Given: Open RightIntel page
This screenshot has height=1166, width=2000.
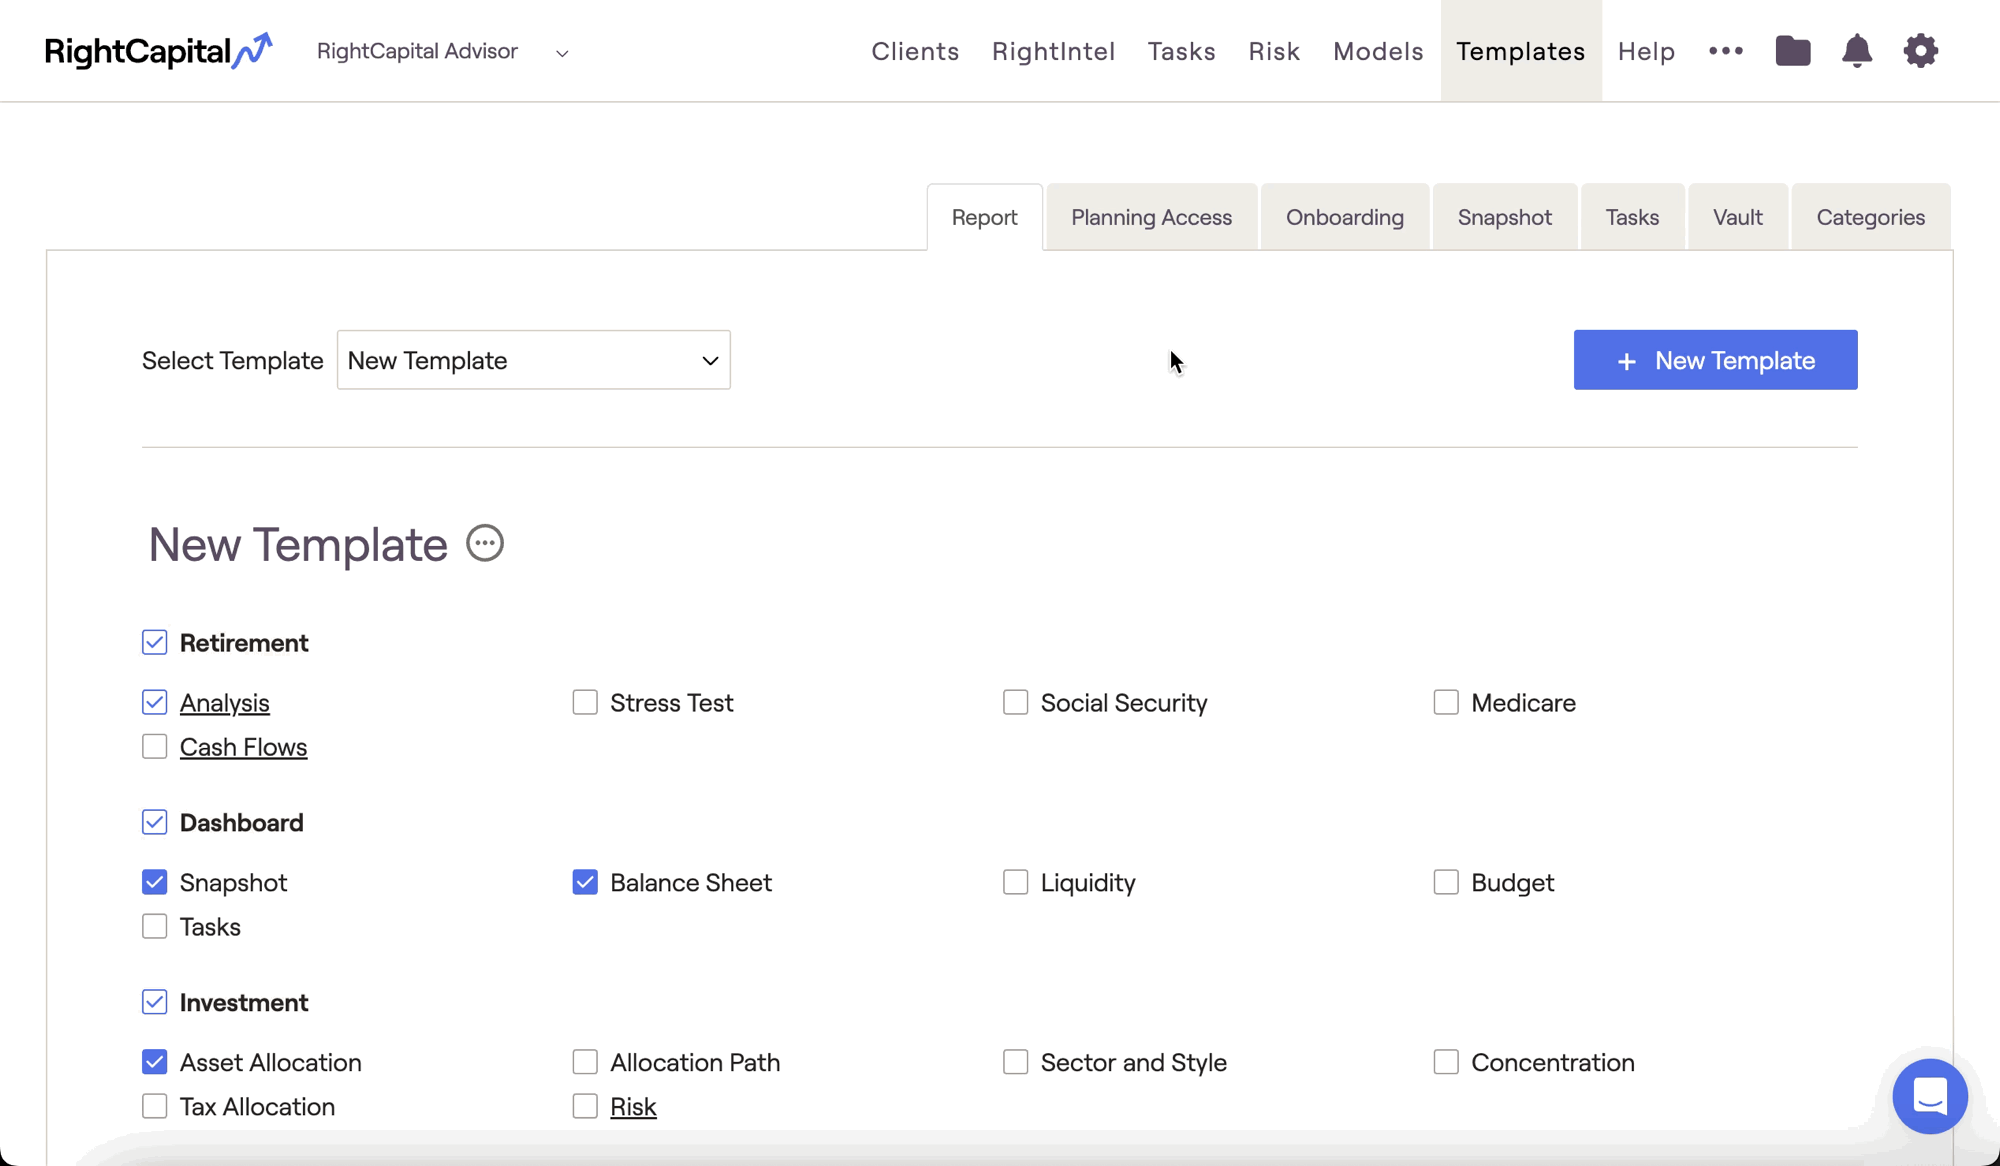Looking at the screenshot, I should tap(1054, 51).
